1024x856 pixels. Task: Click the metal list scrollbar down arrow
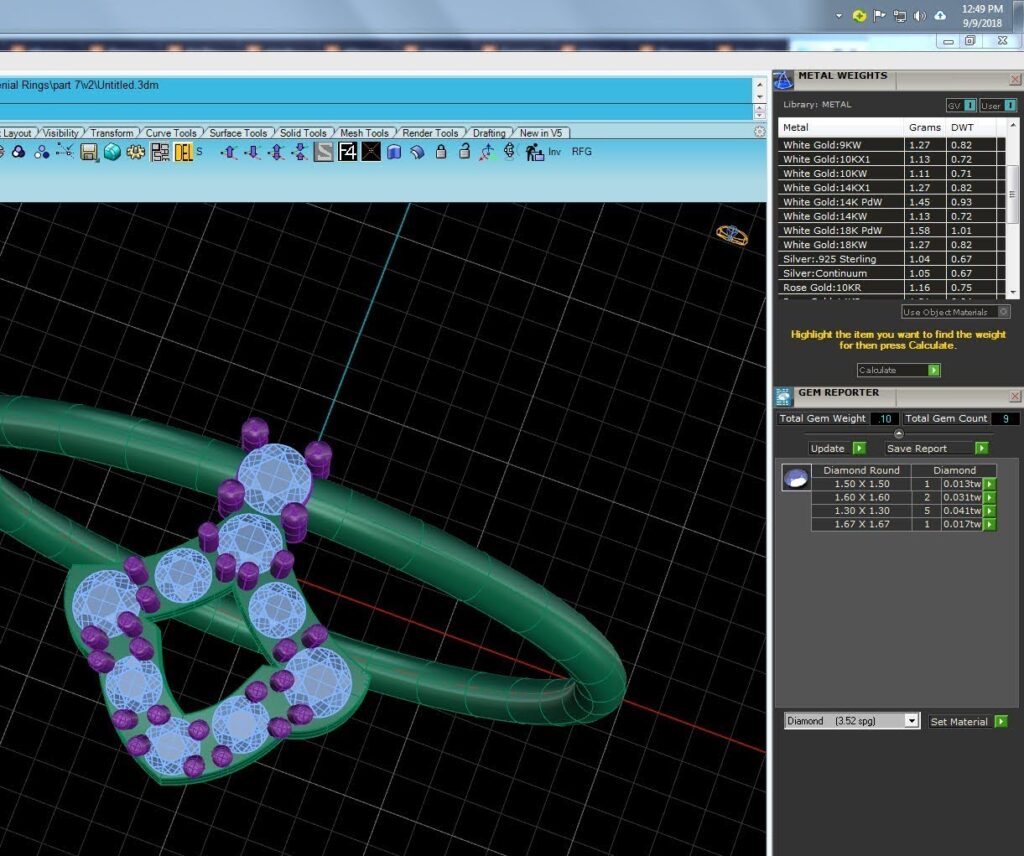click(1012, 293)
